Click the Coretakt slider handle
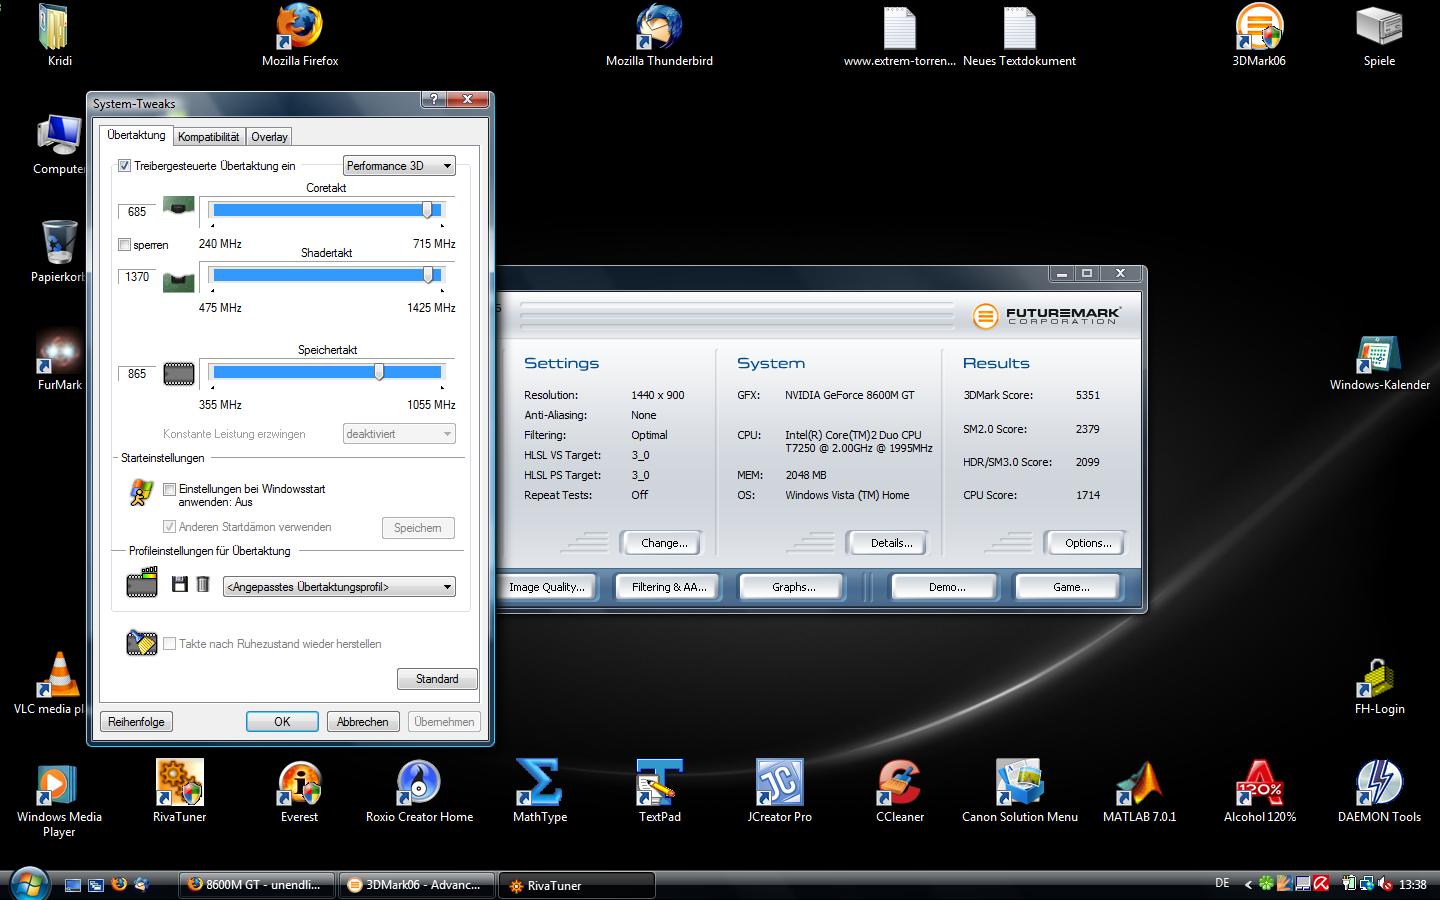The height and width of the screenshot is (900, 1440). pyautogui.click(x=428, y=210)
